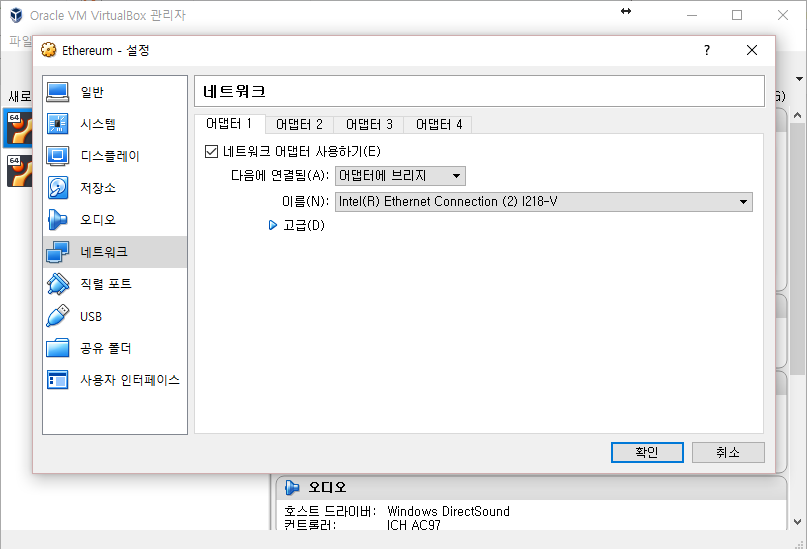807x549 pixels.
Task: Click the 다음에 연결됨(A) label
Action: pos(280,175)
